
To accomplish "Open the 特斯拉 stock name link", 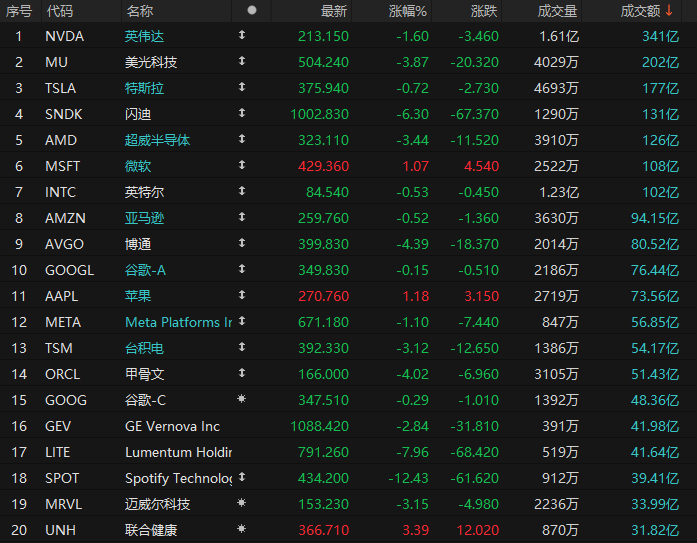I will click(x=144, y=88).
